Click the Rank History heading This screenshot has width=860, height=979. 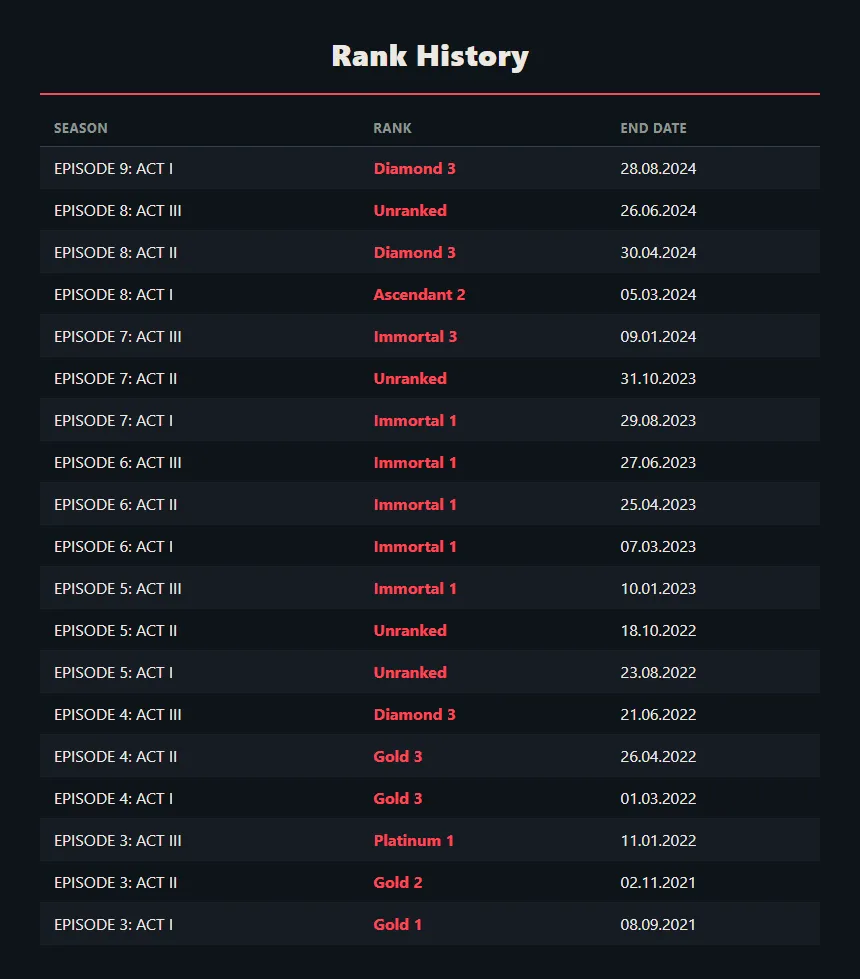430,56
